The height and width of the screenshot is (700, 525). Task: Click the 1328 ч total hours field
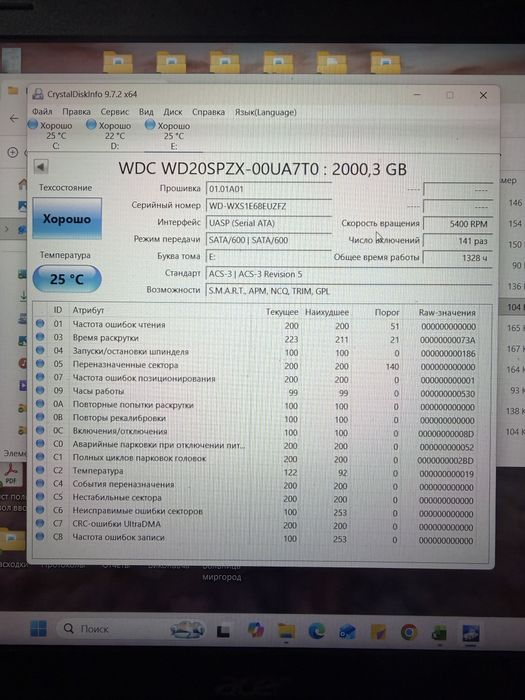tap(458, 258)
